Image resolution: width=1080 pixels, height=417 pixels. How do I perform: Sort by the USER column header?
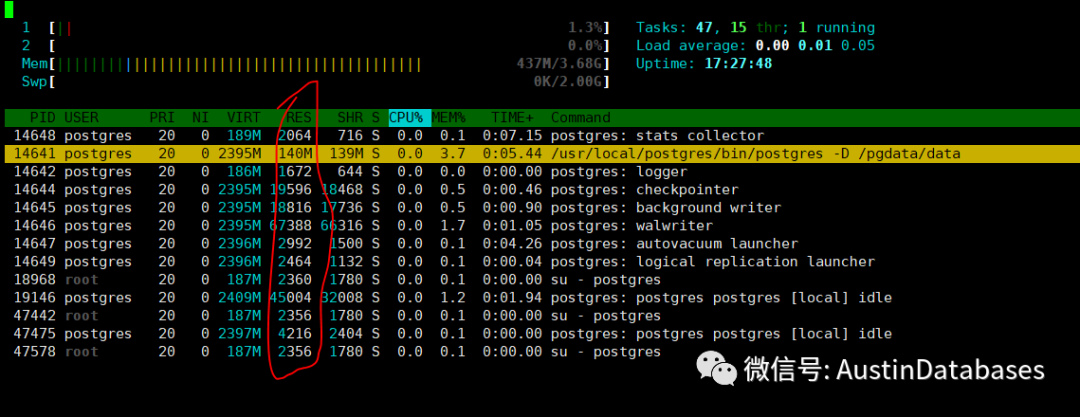[x=82, y=118]
